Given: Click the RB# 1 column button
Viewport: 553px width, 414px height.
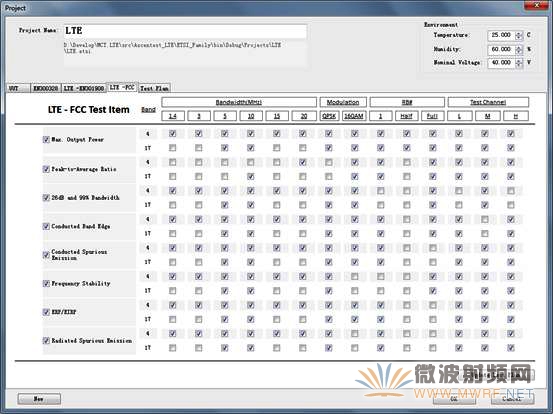Looking at the screenshot, I should coord(381,116).
